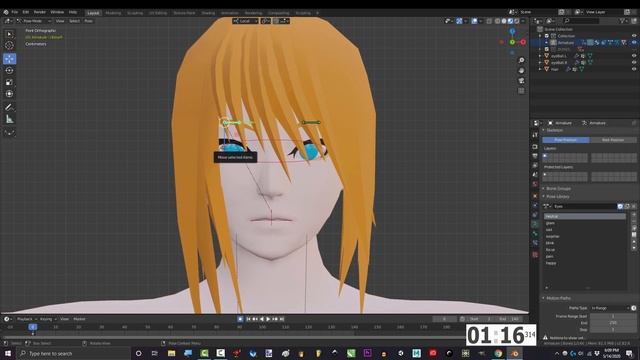The image size is (640, 360).
Task: Move selected pose down arrow
Action: pyautogui.click(x=634, y=247)
